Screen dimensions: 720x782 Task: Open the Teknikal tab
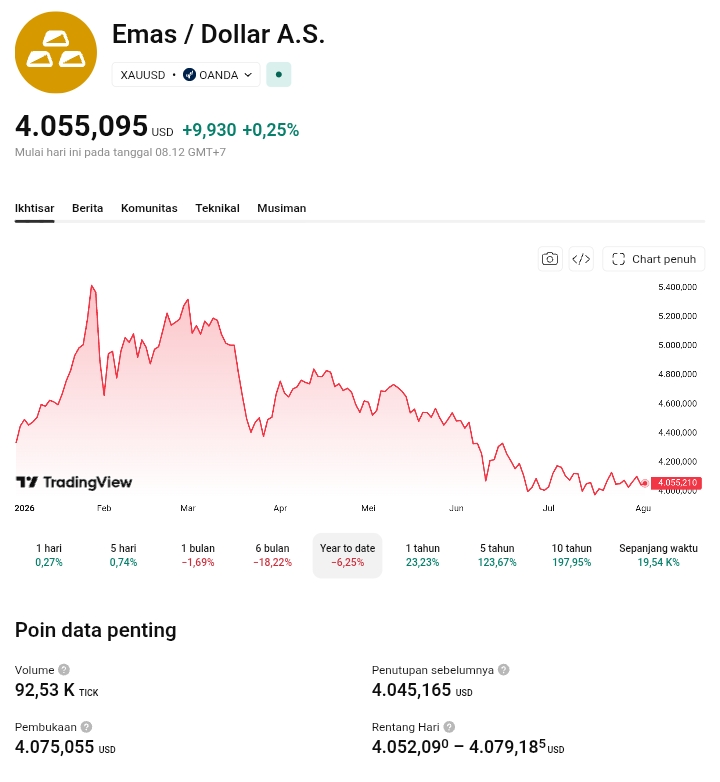pyautogui.click(x=217, y=208)
